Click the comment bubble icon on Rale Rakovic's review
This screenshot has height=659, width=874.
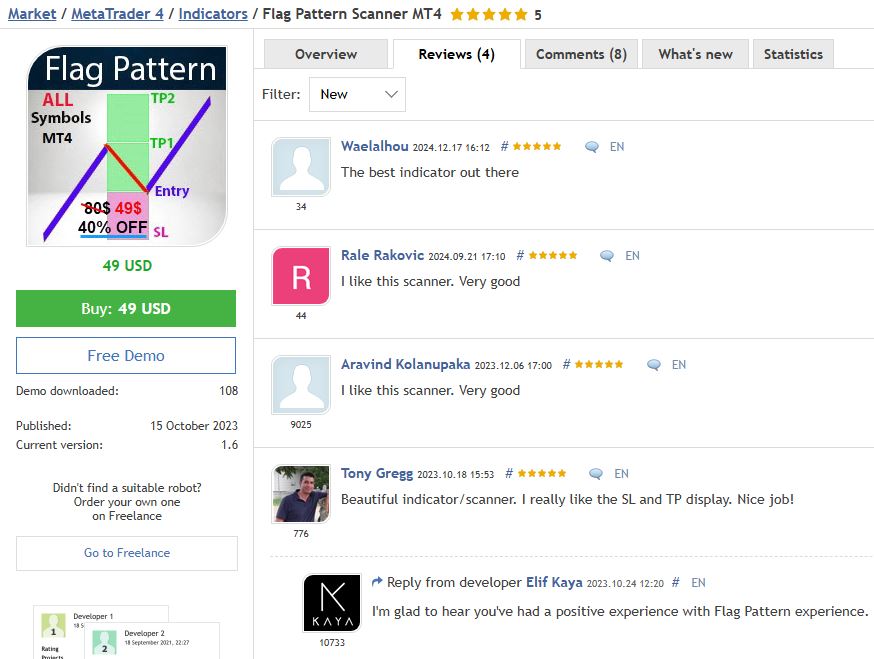click(x=606, y=256)
